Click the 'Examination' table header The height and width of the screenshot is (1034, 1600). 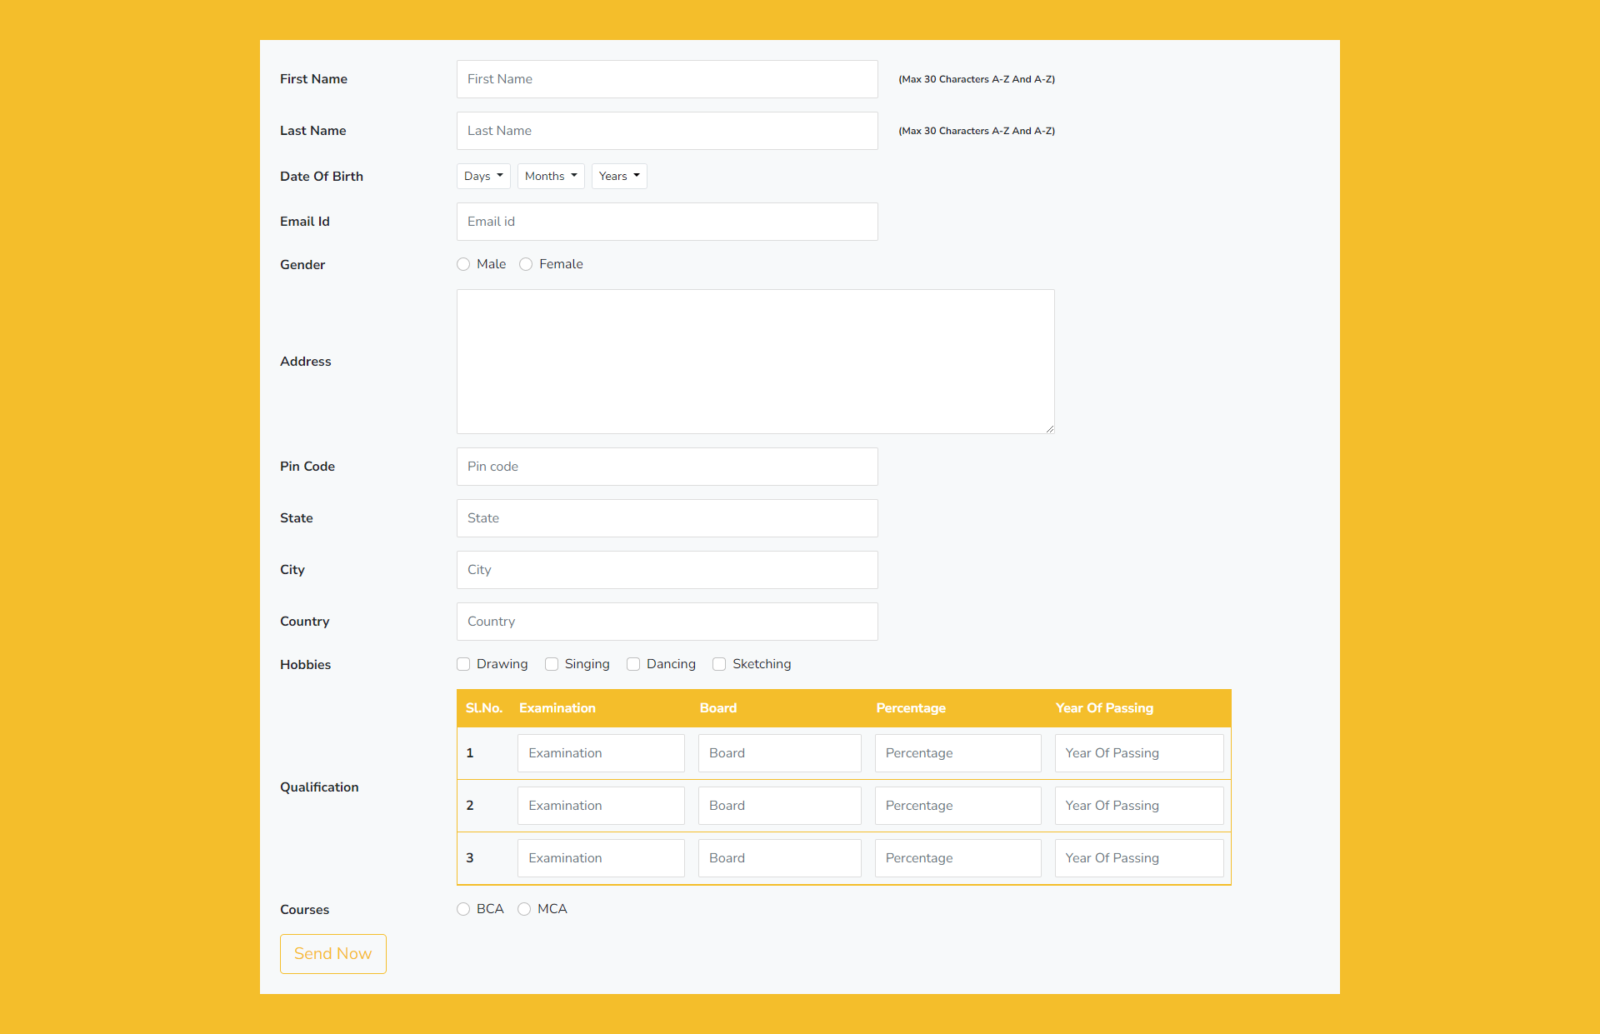tap(557, 708)
